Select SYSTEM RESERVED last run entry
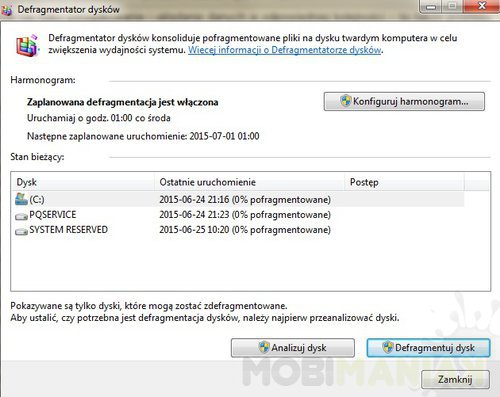Screen dimensions: 500x397 pyautogui.click(x=245, y=230)
